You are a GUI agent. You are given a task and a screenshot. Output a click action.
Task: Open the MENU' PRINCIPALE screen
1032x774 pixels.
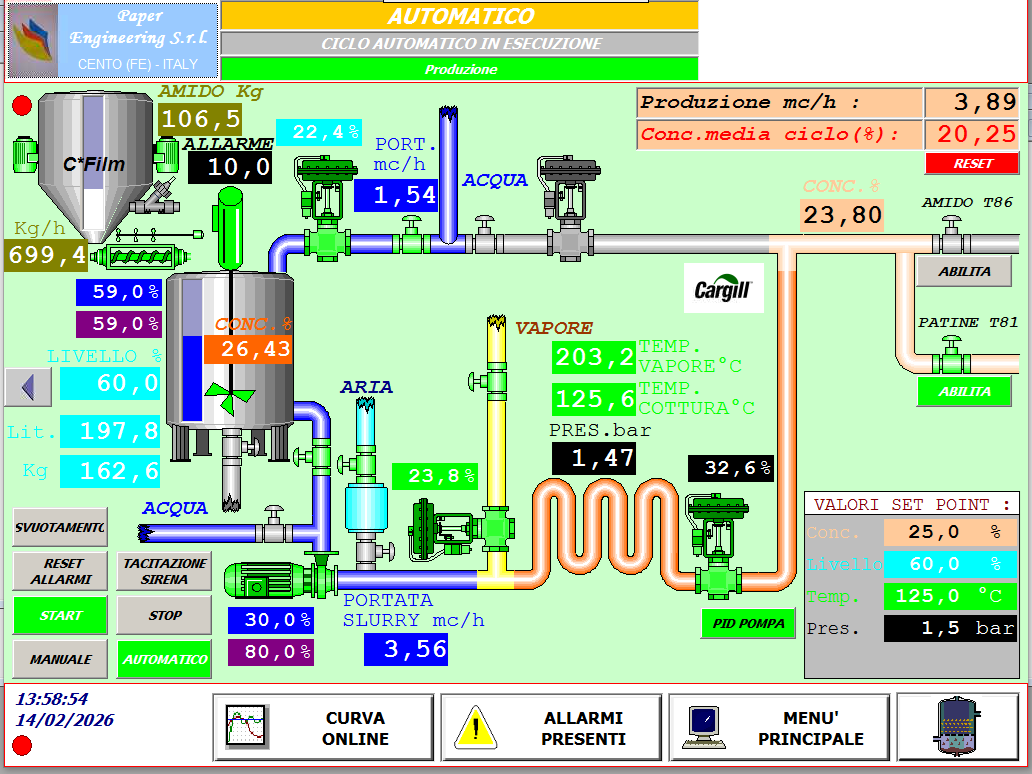coord(824,727)
